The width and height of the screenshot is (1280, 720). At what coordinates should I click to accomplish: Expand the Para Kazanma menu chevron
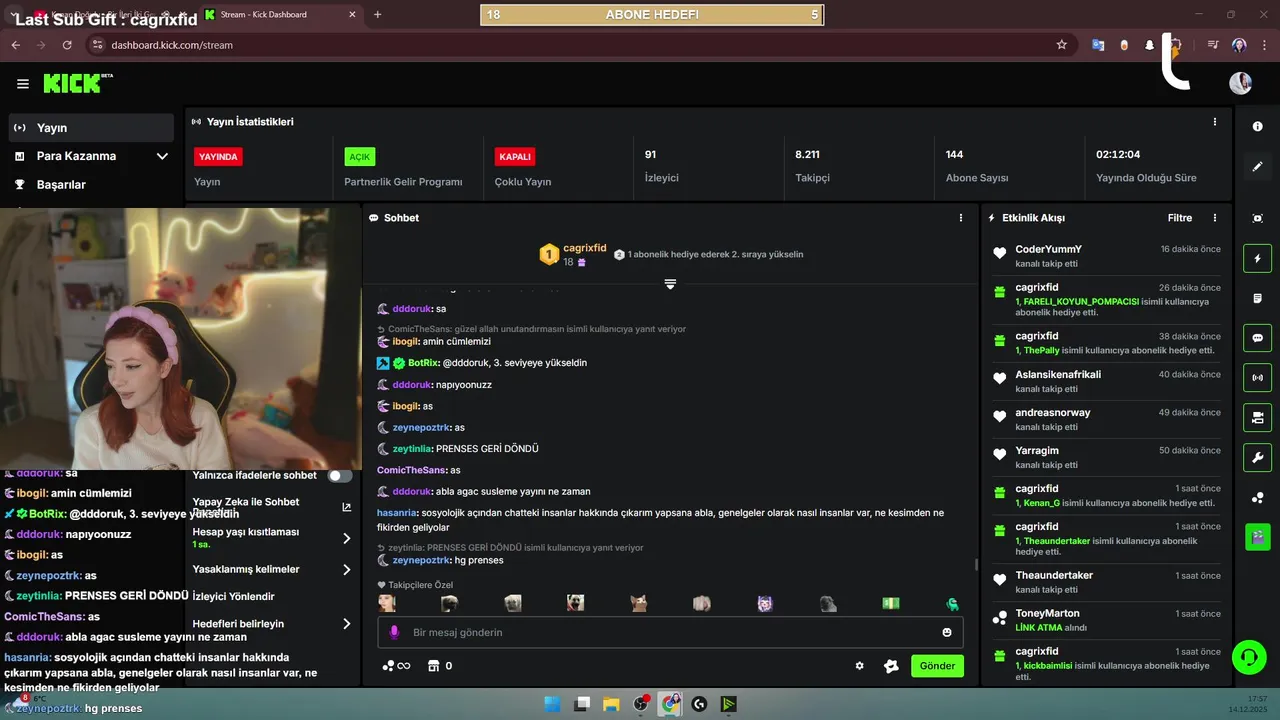point(162,156)
